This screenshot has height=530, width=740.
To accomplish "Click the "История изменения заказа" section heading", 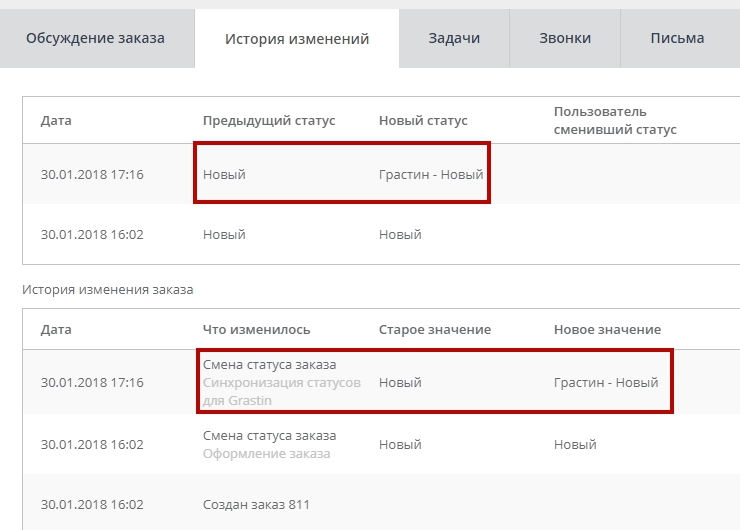I will point(107,290).
